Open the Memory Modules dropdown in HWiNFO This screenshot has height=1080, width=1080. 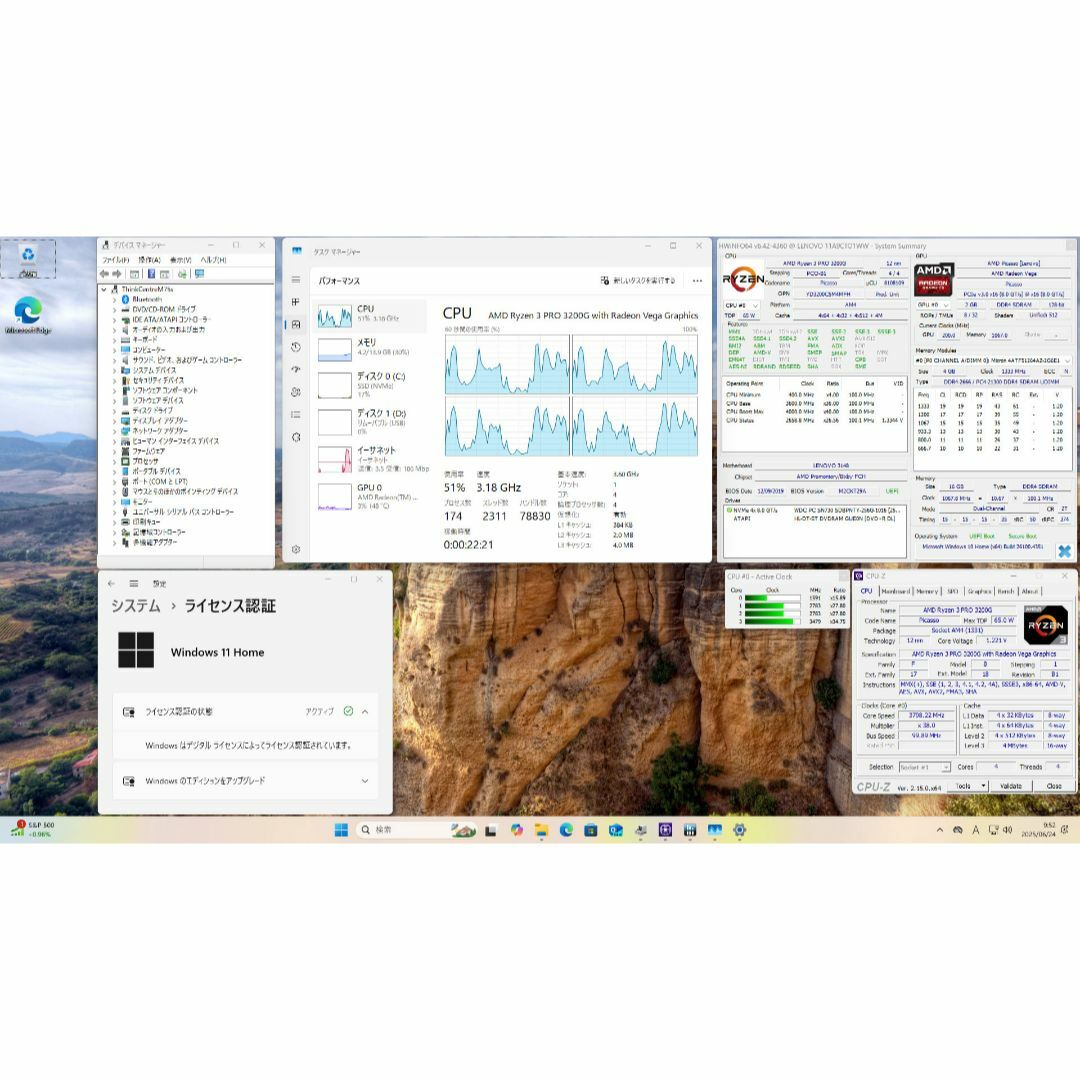point(993,360)
